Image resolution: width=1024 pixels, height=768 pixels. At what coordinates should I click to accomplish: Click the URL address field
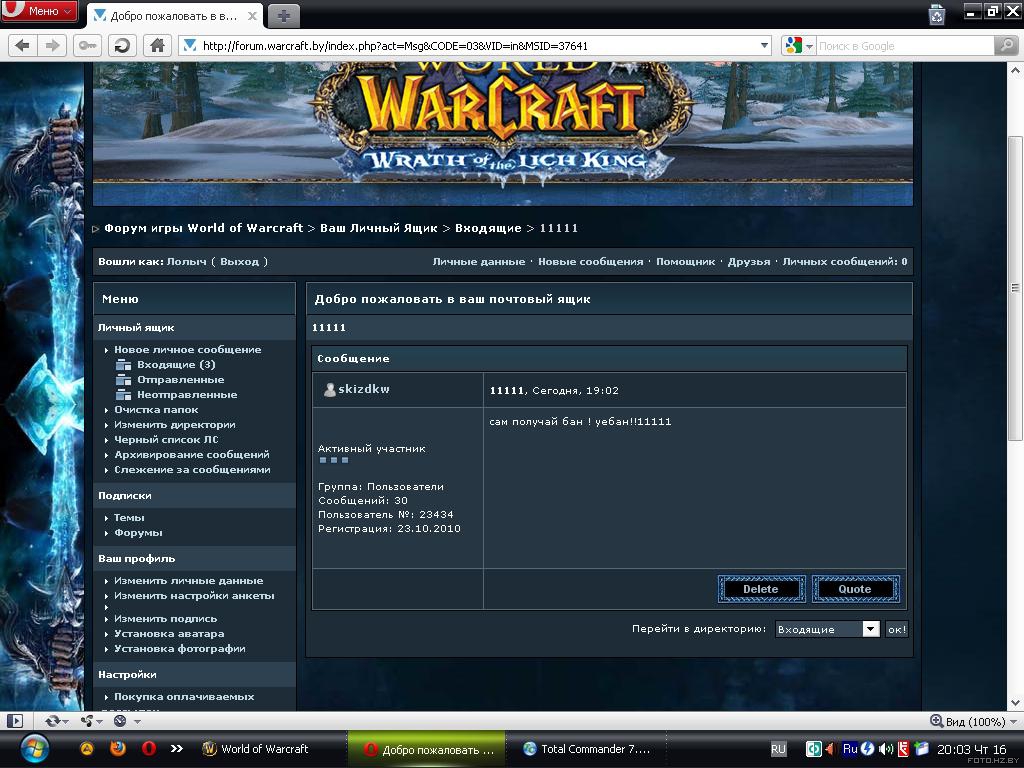point(477,46)
